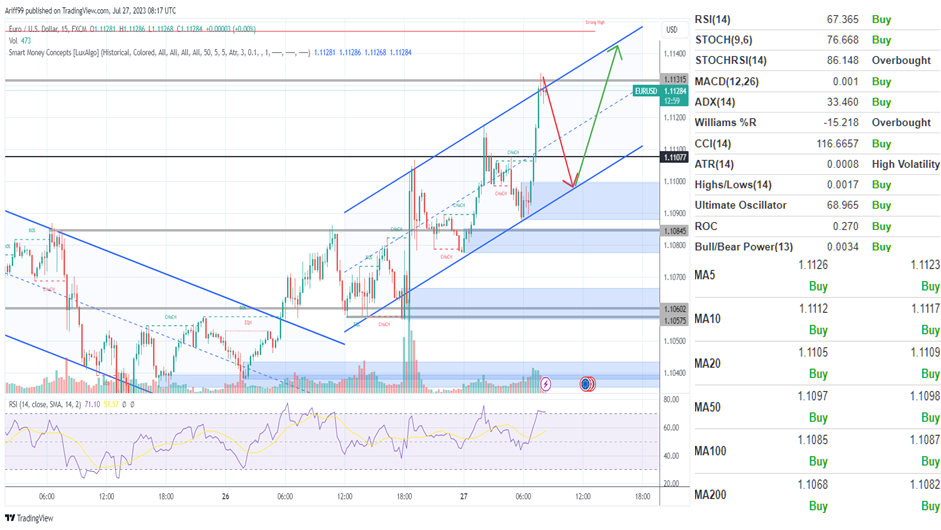Click the Strong High label
The image size is (941, 530).
coord(596,22)
